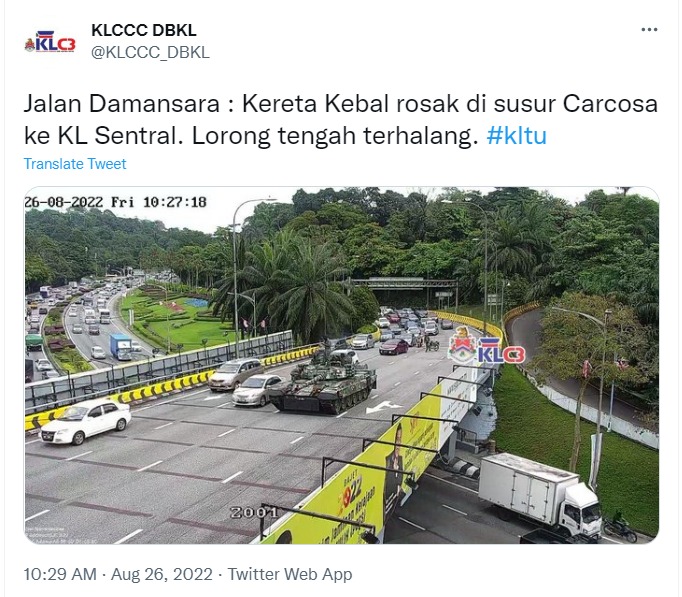The width and height of the screenshot is (682, 597).
Task: Open the three-dot more options menu
Action: (x=649, y=30)
